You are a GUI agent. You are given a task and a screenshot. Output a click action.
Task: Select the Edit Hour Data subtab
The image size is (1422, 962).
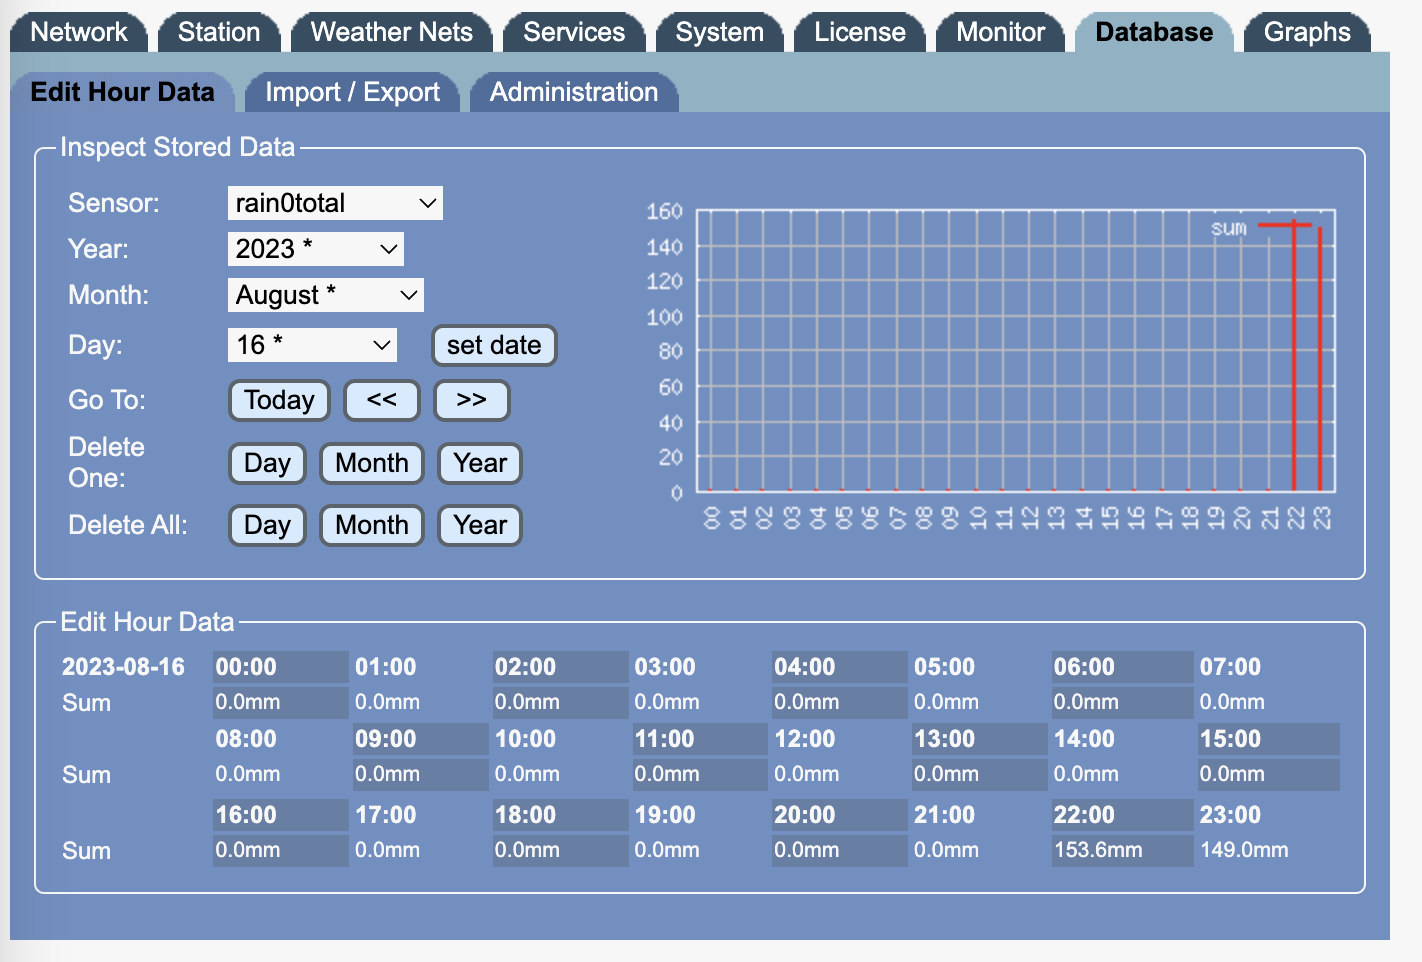pos(122,92)
